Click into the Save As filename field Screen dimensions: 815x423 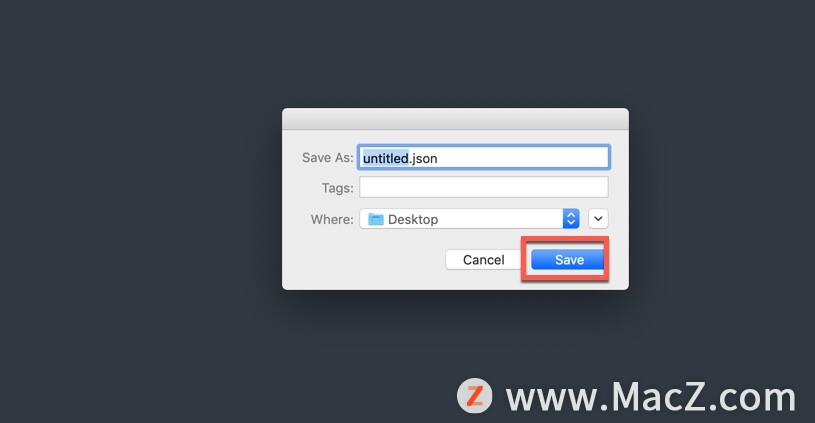tap(483, 157)
